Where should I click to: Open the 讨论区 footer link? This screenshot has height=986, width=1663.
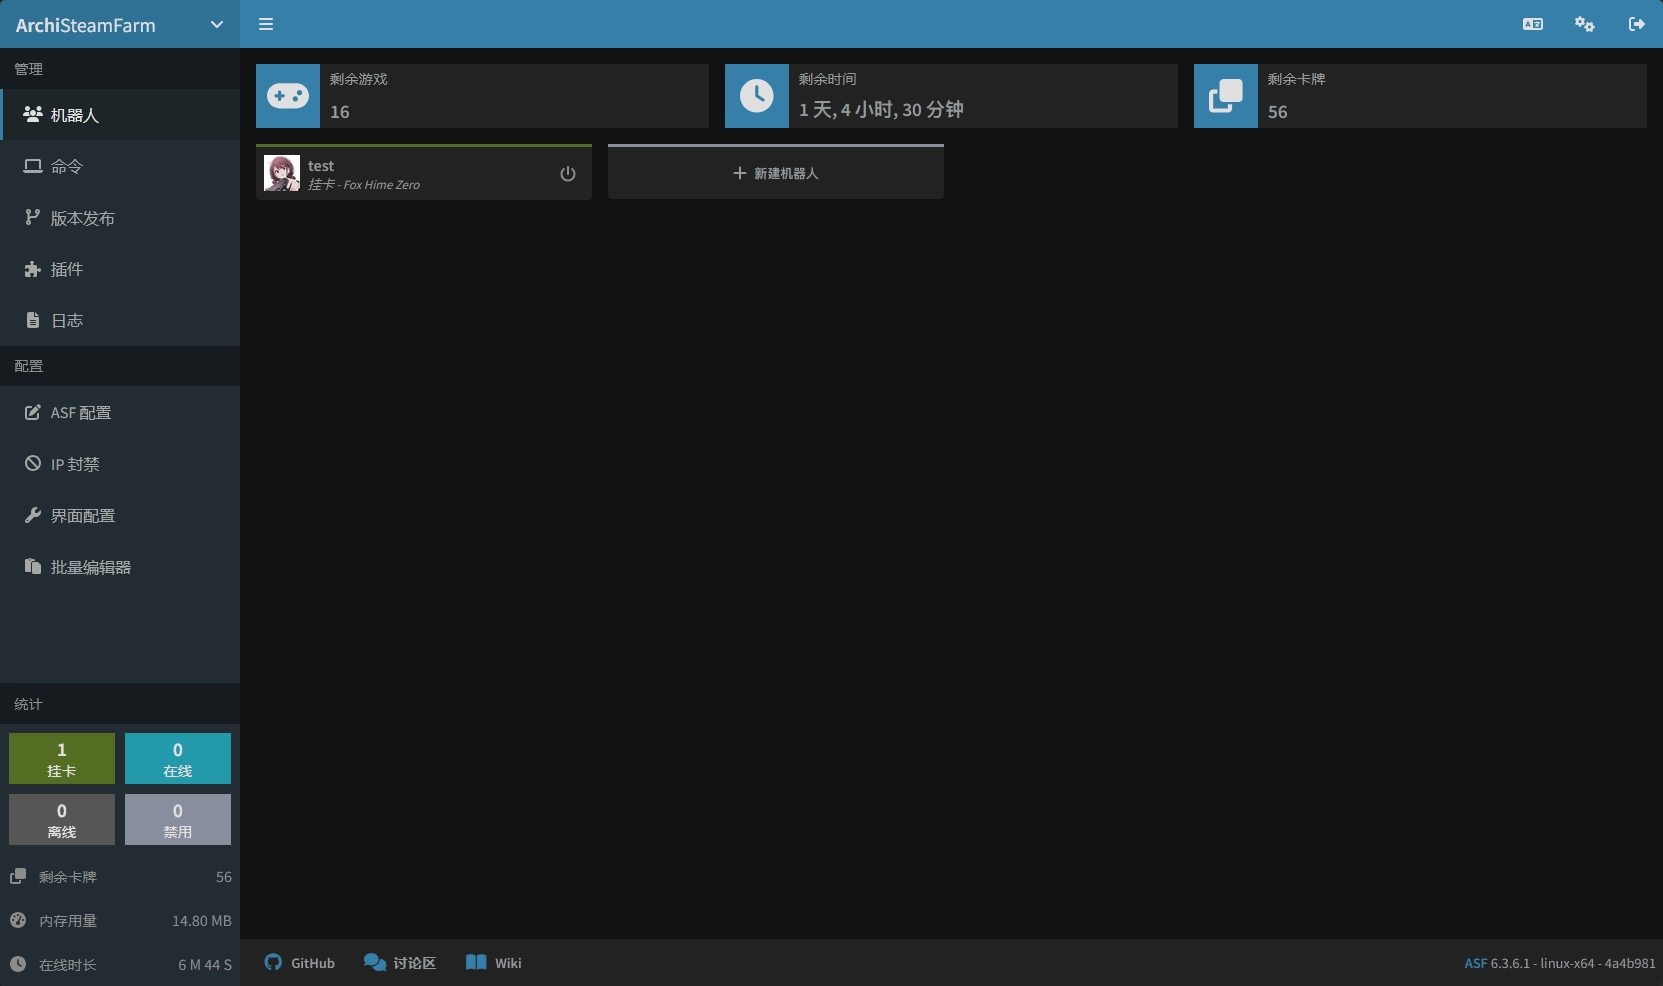(x=400, y=963)
